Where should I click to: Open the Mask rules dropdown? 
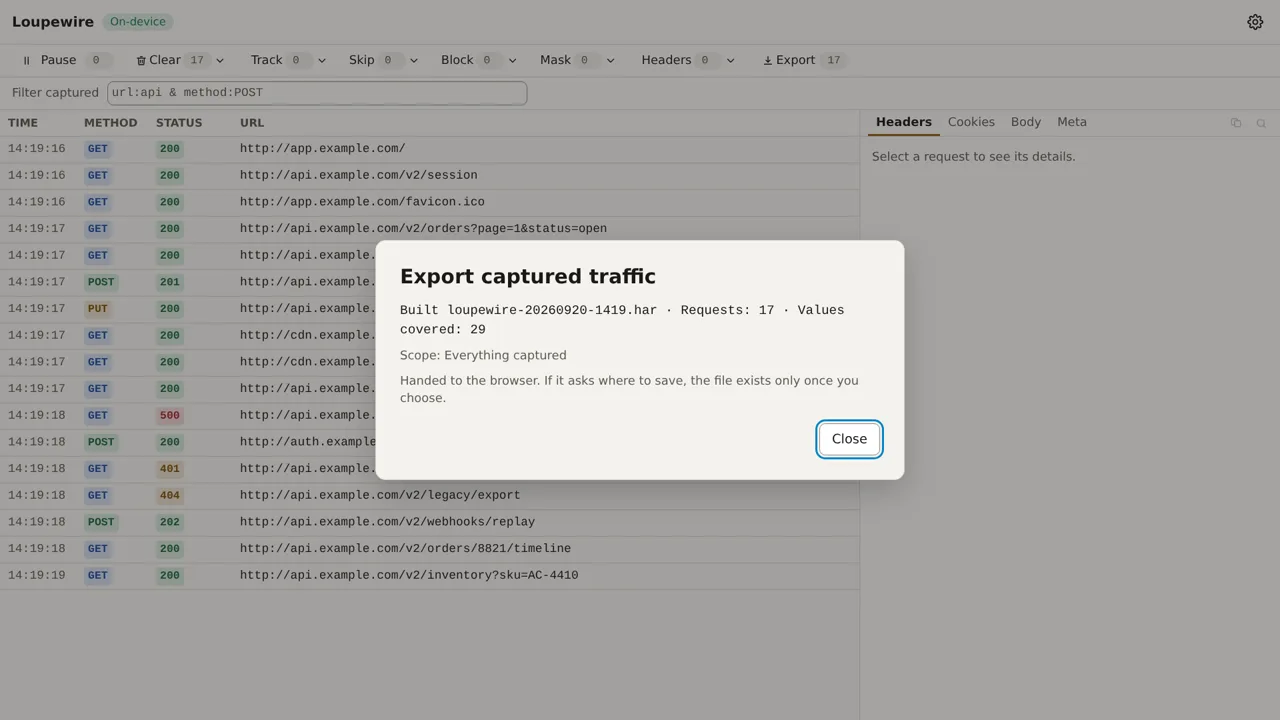click(x=610, y=60)
